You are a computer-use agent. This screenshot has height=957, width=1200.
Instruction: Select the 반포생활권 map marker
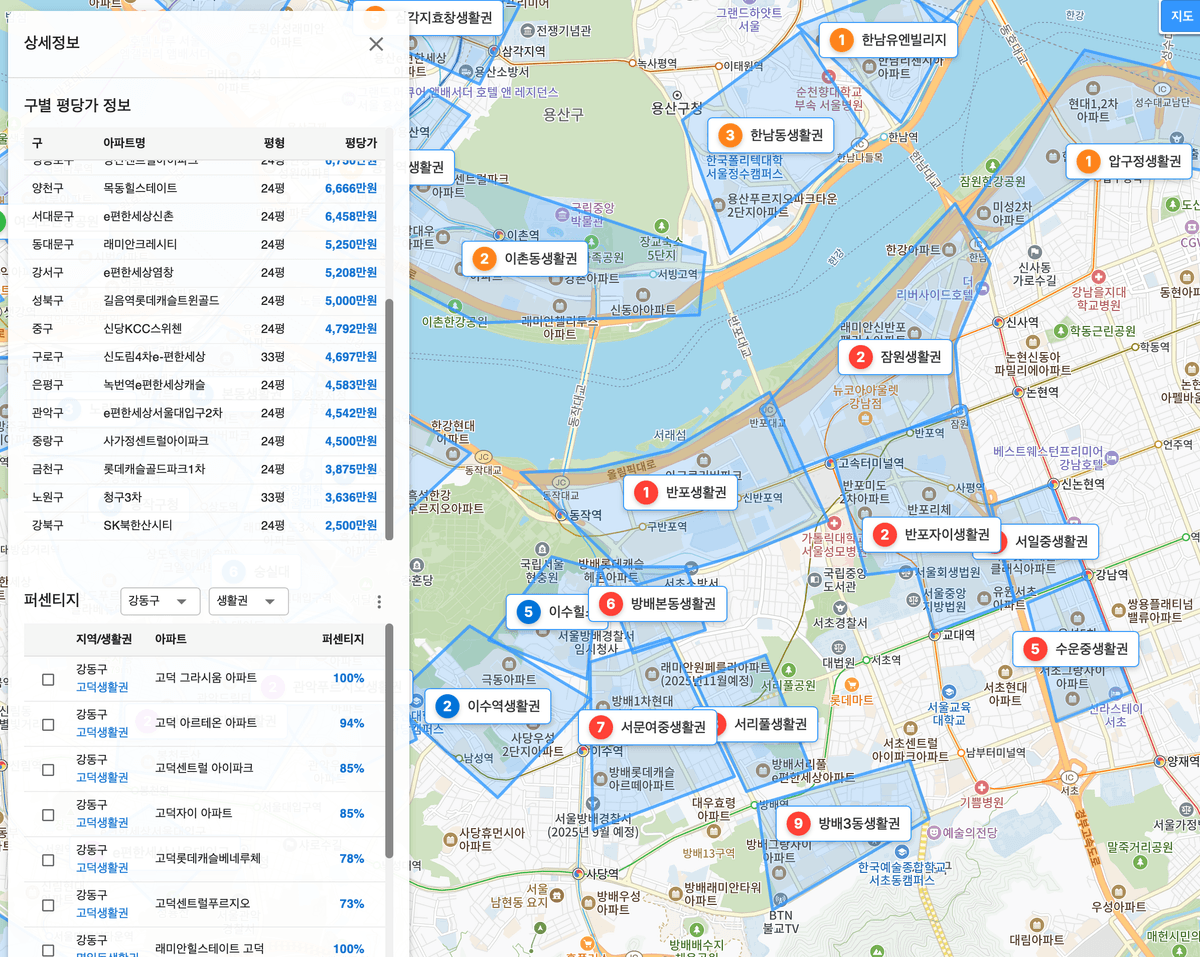682,492
